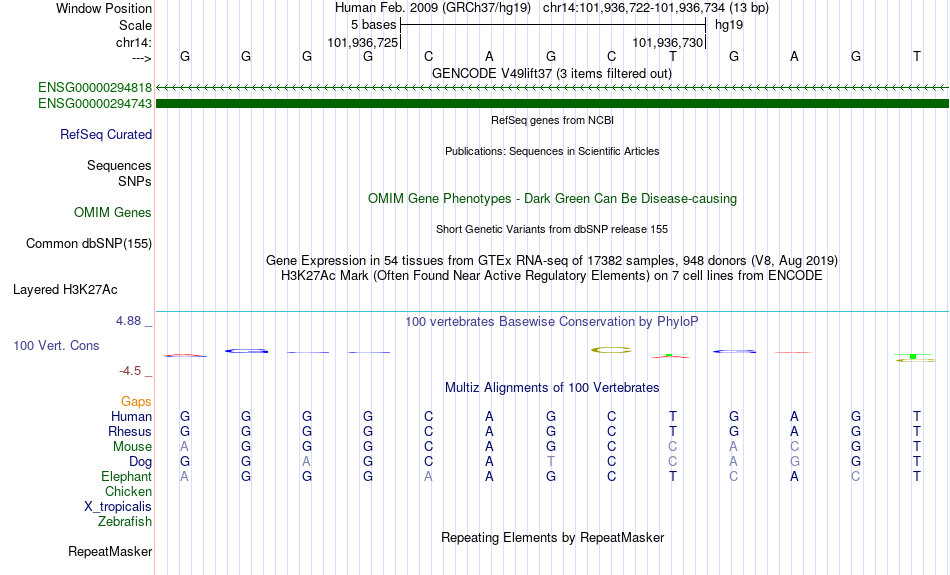This screenshot has height=575, width=950.
Task: Select the Mouse species row label
Action: click(132, 447)
